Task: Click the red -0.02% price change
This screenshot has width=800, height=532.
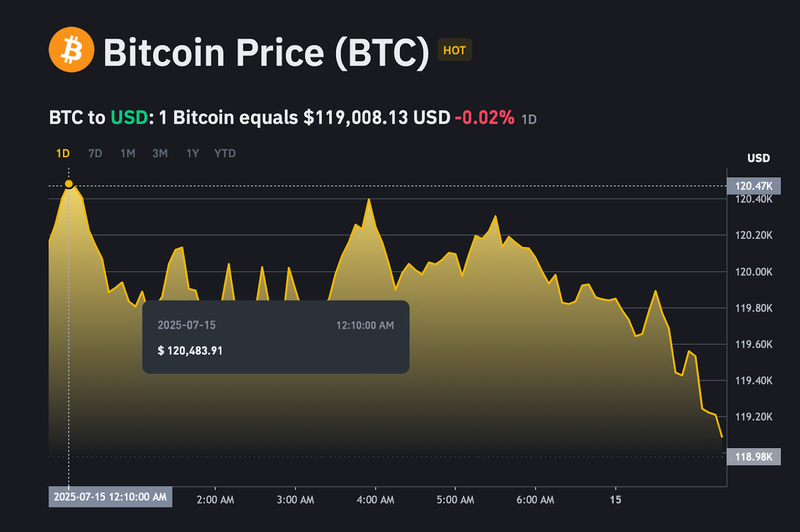Action: tap(484, 117)
